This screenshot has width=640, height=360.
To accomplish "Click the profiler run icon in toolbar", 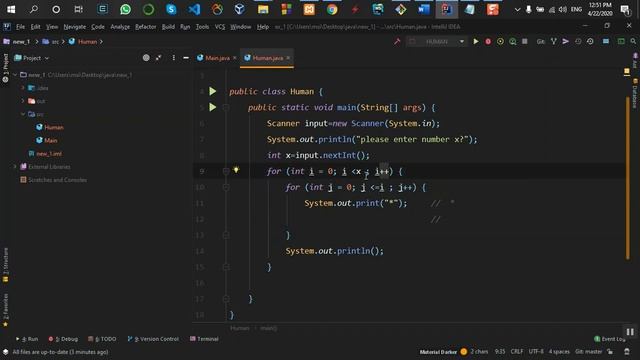I will [x=512, y=42].
